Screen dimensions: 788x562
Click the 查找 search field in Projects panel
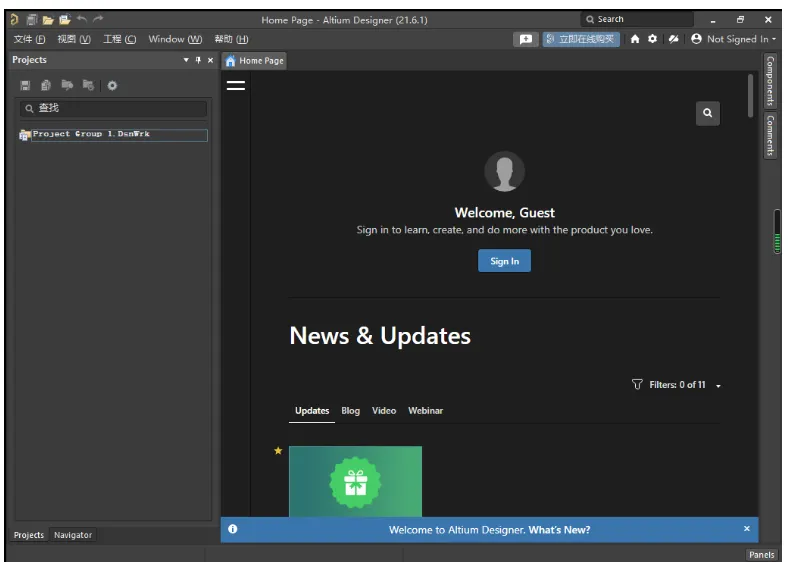click(113, 108)
